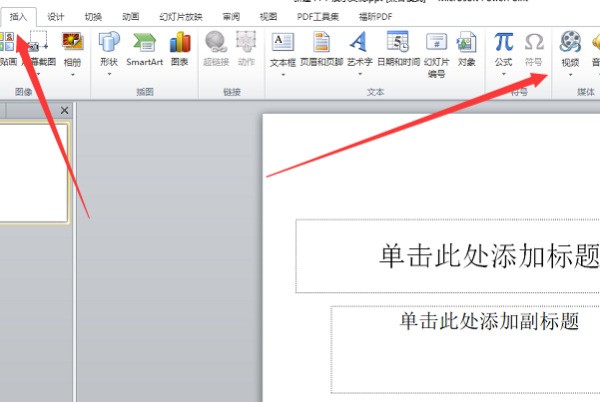Screen dimensions: 600x402
Task: Open the Shapes (形状) gallery icon
Action: [x=109, y=42]
